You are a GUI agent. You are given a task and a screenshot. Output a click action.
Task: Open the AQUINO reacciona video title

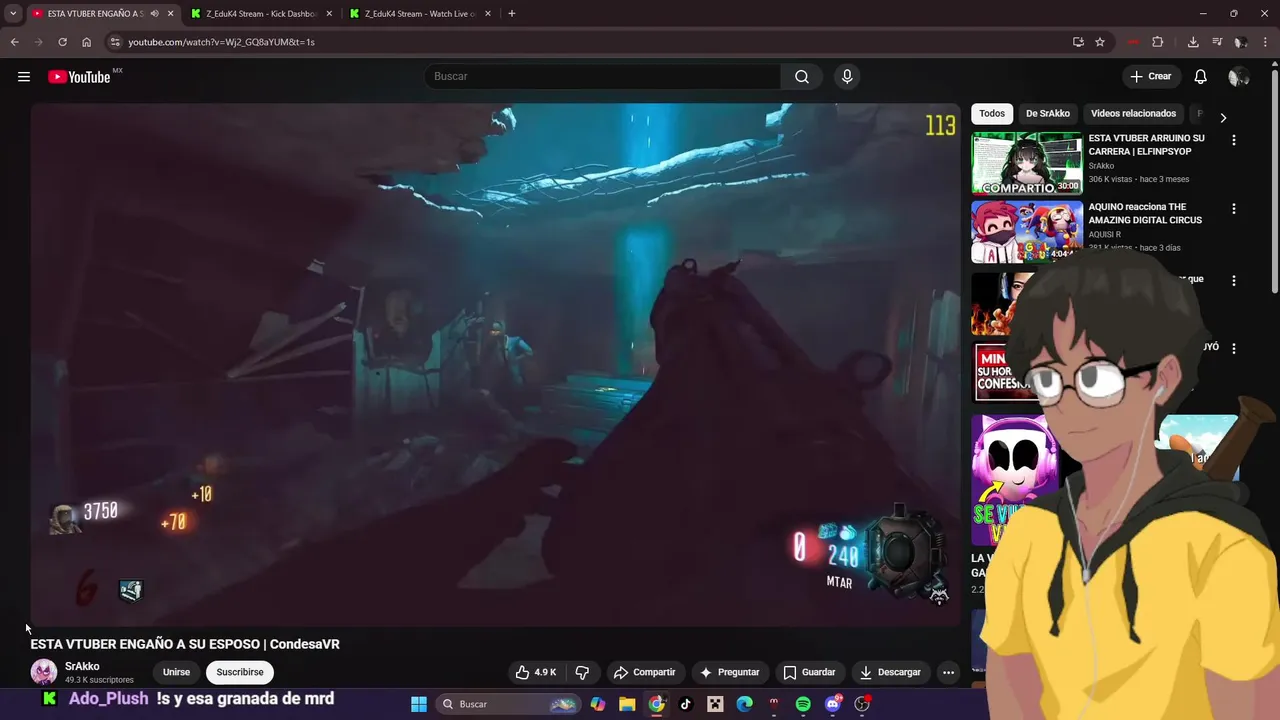pyautogui.click(x=1145, y=213)
